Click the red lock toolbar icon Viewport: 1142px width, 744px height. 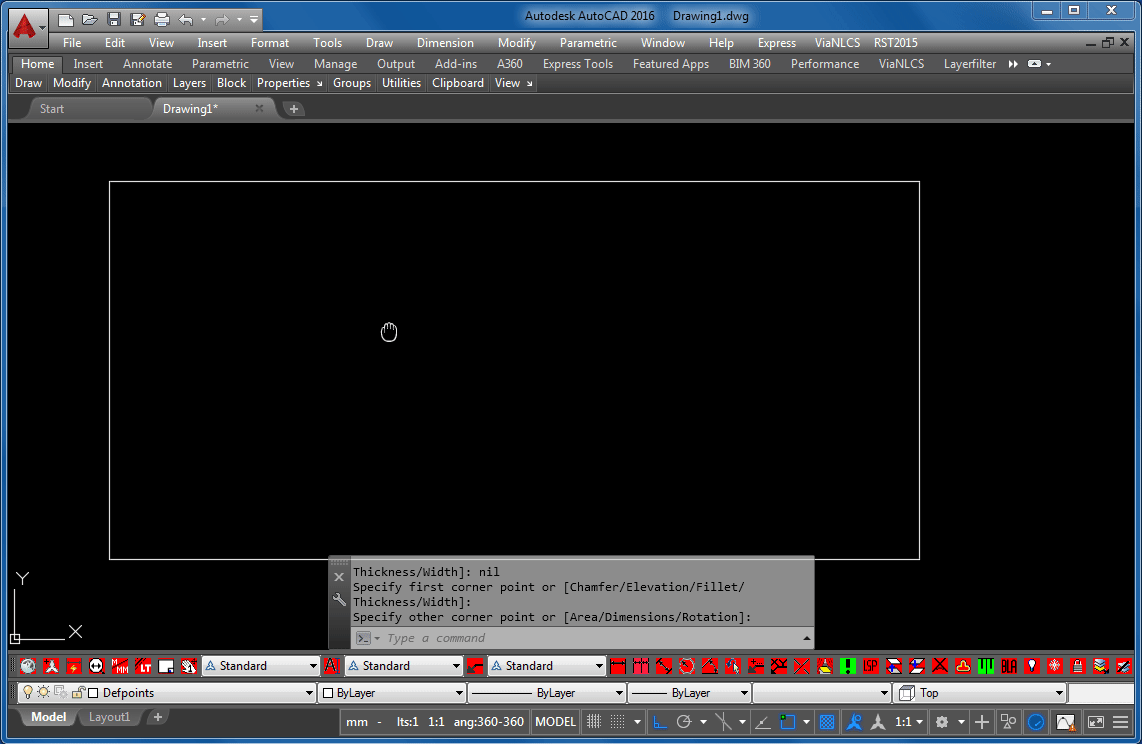click(1078, 665)
